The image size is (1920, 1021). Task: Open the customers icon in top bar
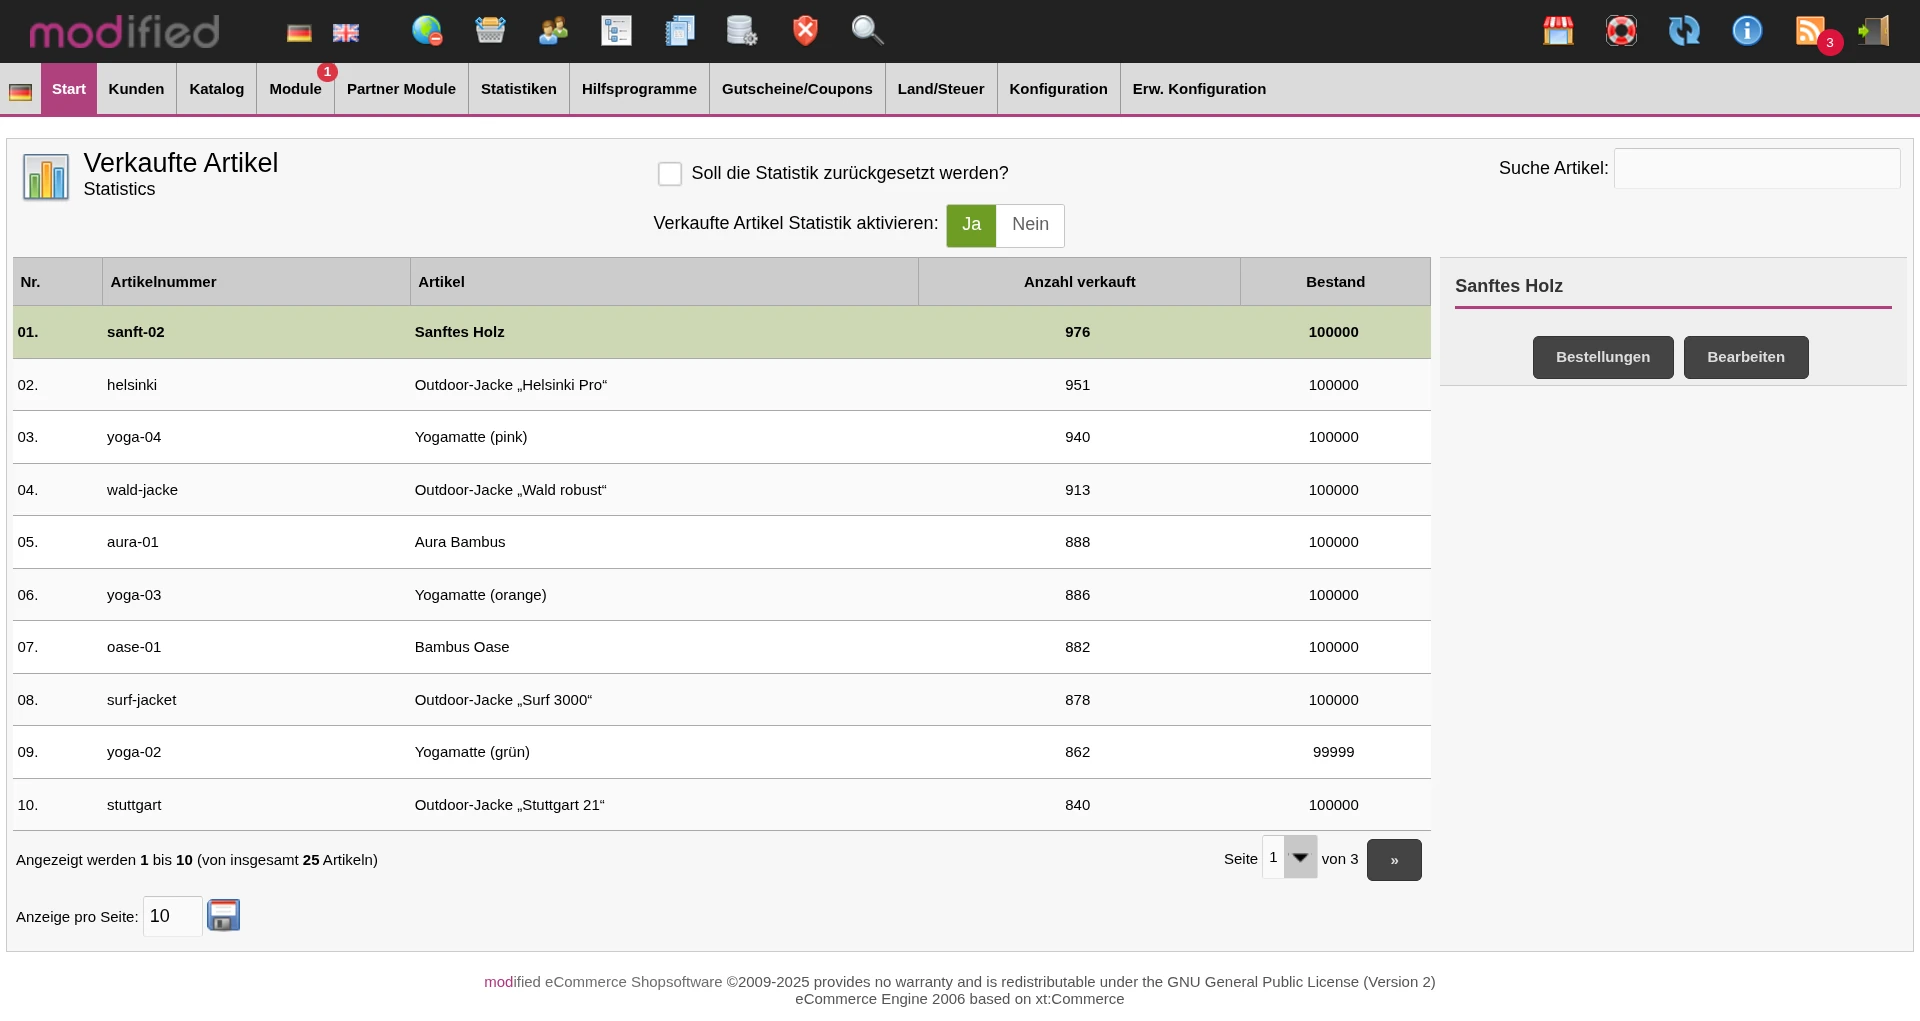(553, 31)
